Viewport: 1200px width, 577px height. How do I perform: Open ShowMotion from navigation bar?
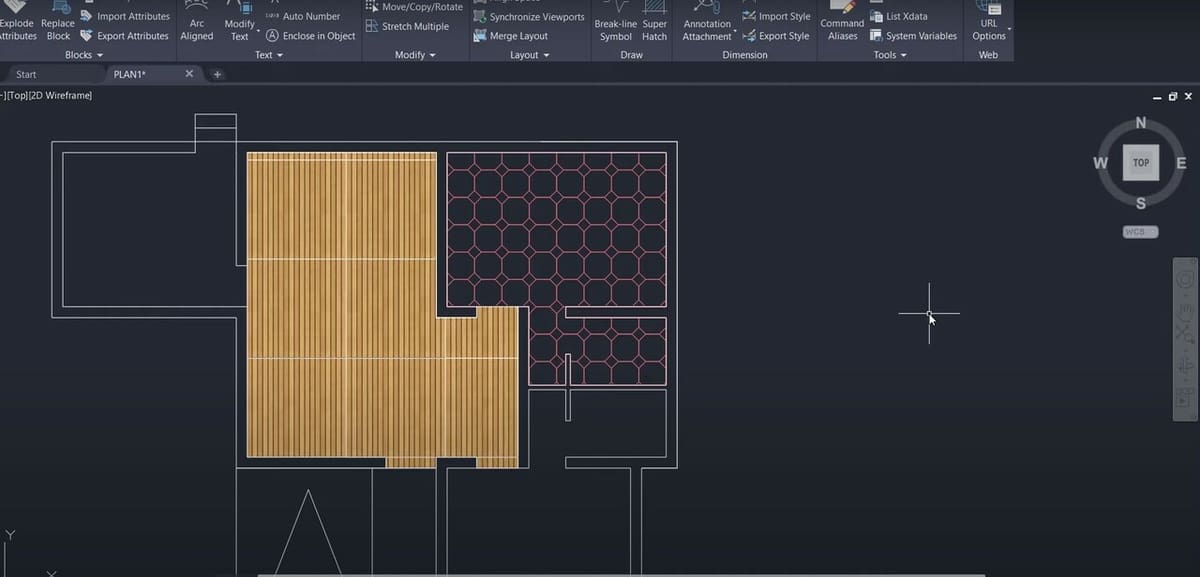tap(1185, 400)
